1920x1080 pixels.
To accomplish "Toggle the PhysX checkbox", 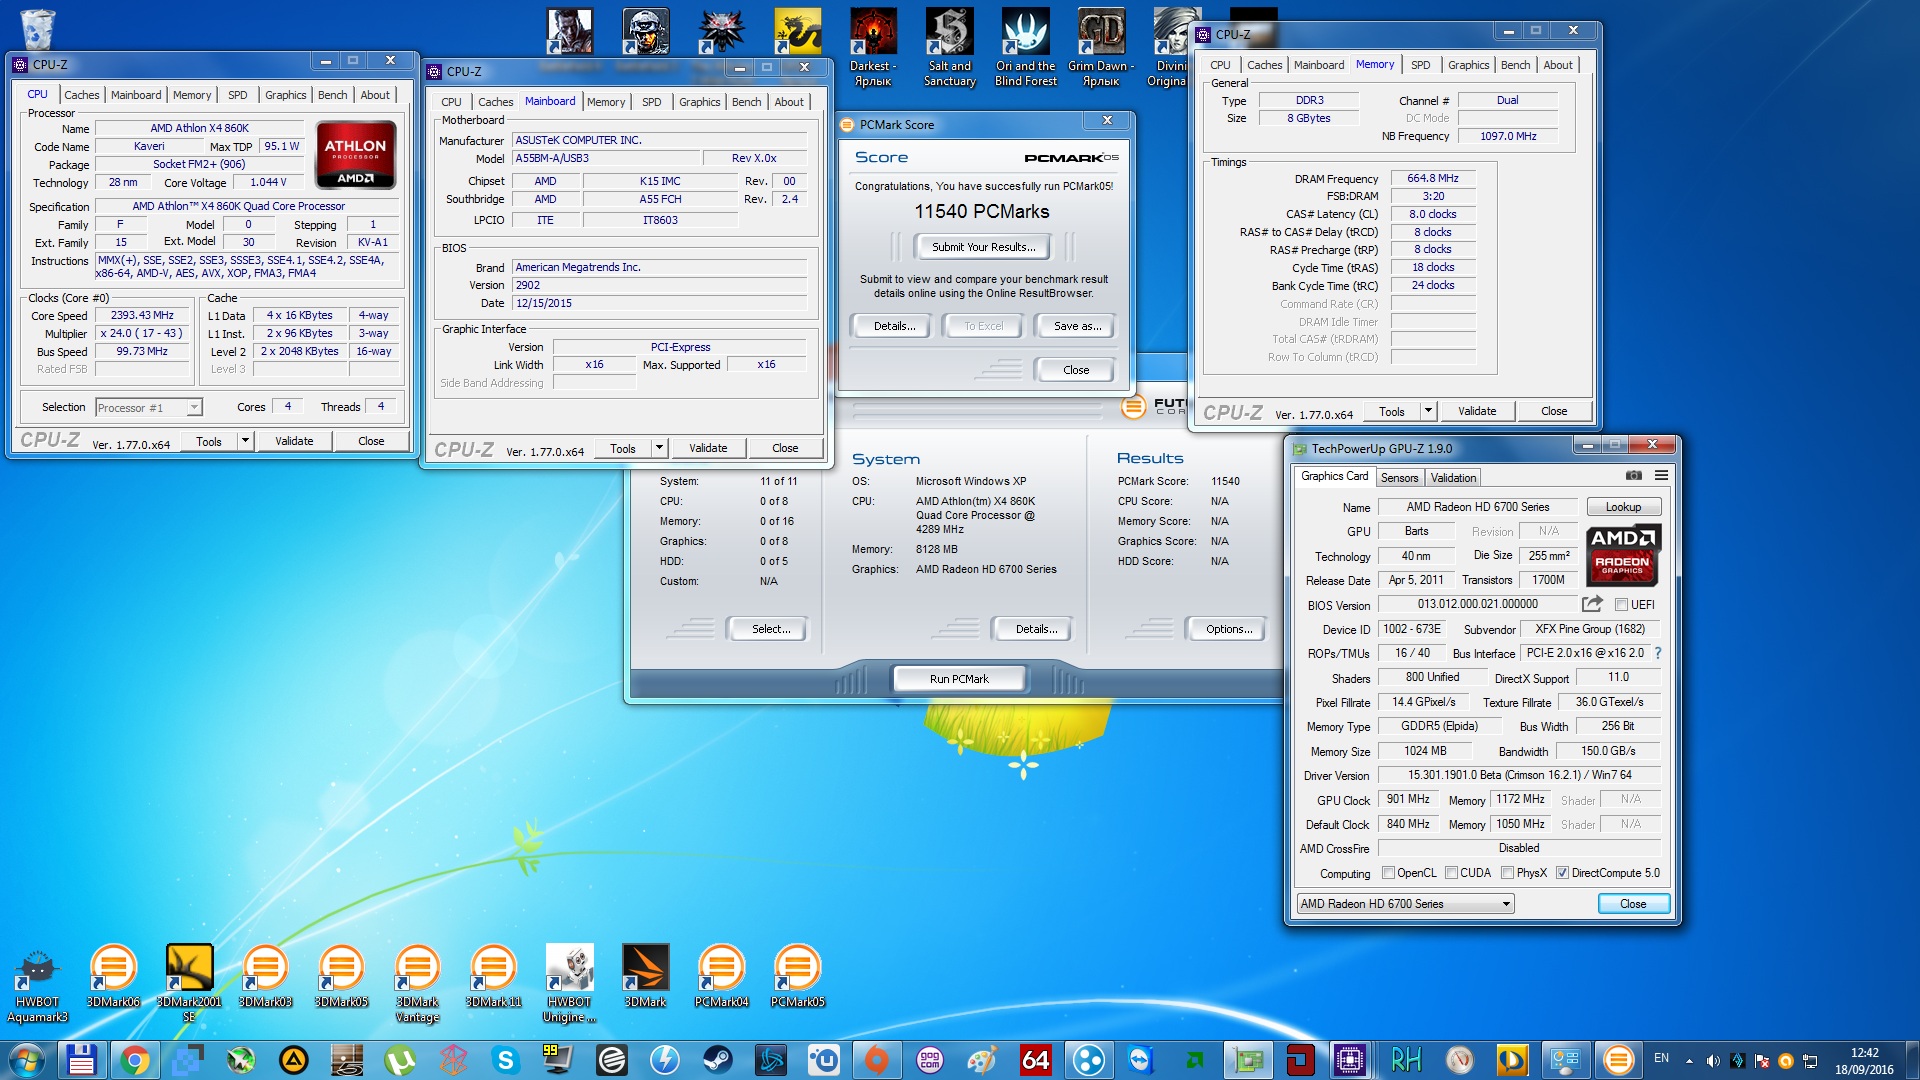I will (1507, 873).
